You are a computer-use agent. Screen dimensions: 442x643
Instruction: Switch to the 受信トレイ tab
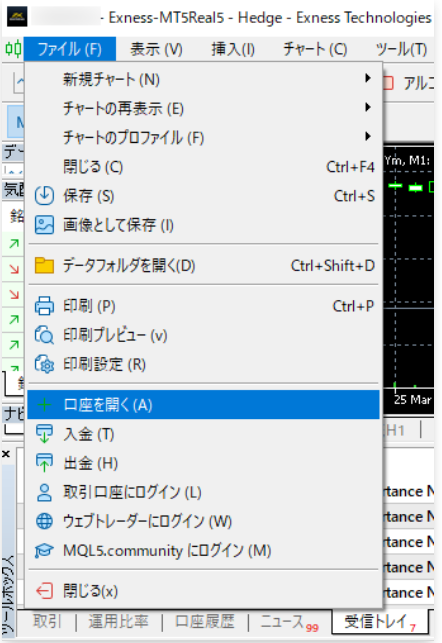pyautogui.click(x=380, y=622)
